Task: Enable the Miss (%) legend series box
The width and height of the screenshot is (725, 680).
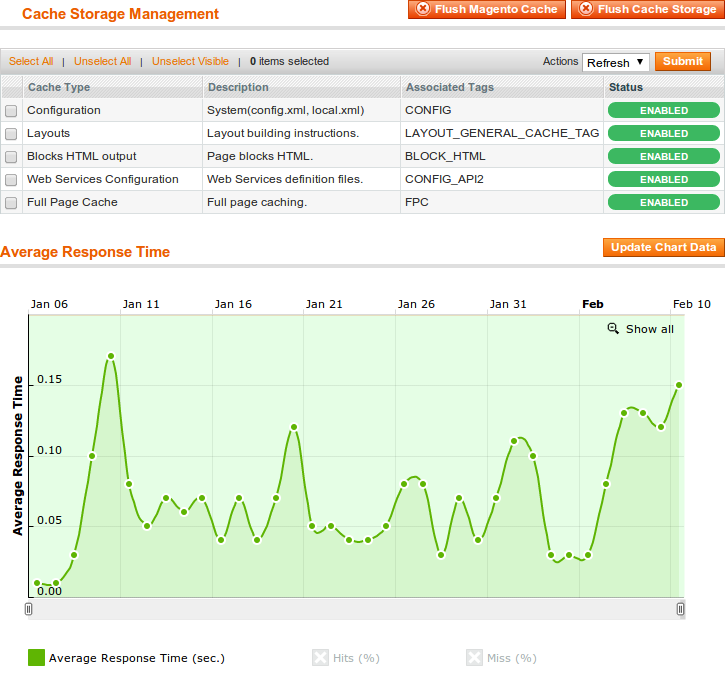Action: [x=474, y=658]
